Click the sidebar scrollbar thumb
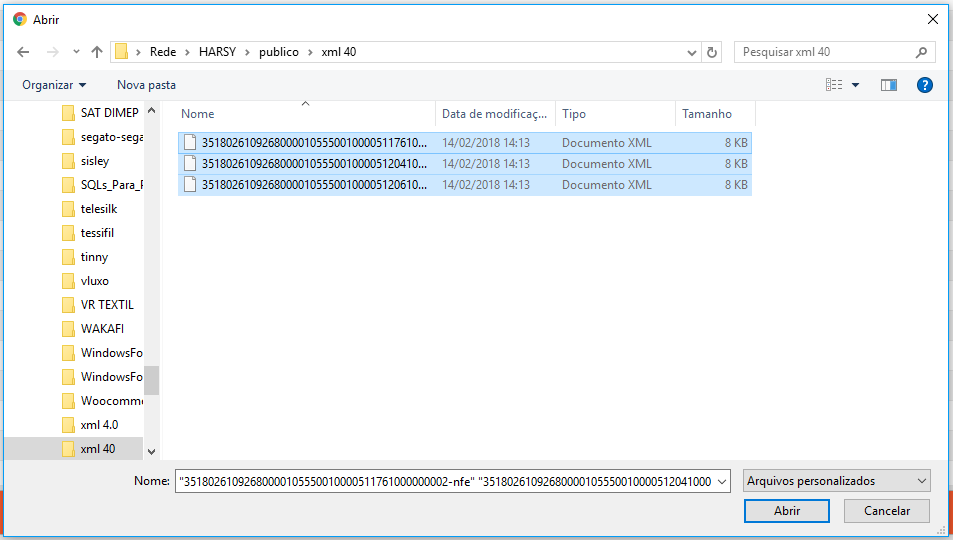The height and width of the screenshot is (540, 953). coord(151,380)
